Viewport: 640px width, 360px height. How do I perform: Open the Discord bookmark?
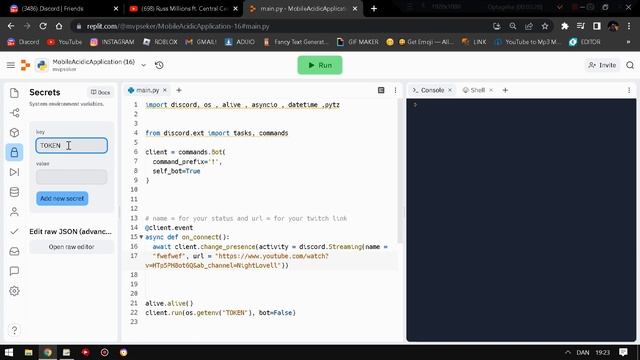[24, 42]
